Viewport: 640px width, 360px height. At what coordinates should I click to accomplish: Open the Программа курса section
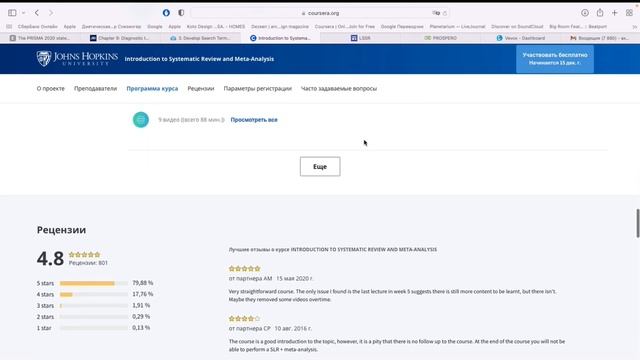coord(152,89)
